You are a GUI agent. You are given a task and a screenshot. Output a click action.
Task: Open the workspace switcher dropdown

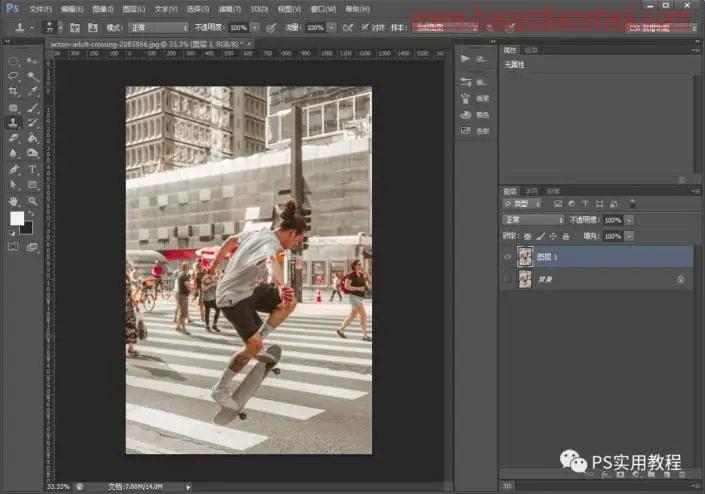[661, 28]
